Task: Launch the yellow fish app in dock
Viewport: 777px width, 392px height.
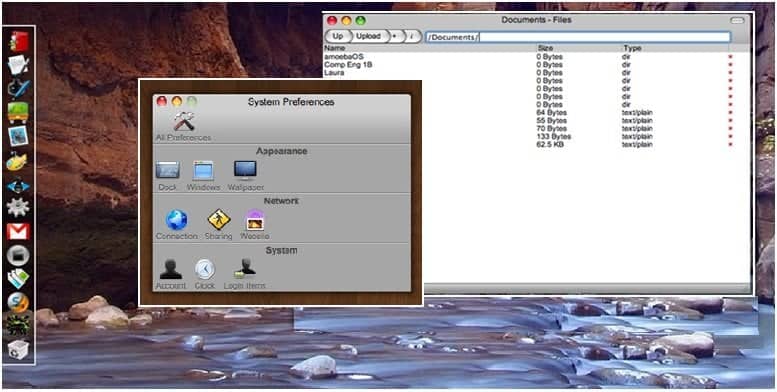Action: point(17,161)
